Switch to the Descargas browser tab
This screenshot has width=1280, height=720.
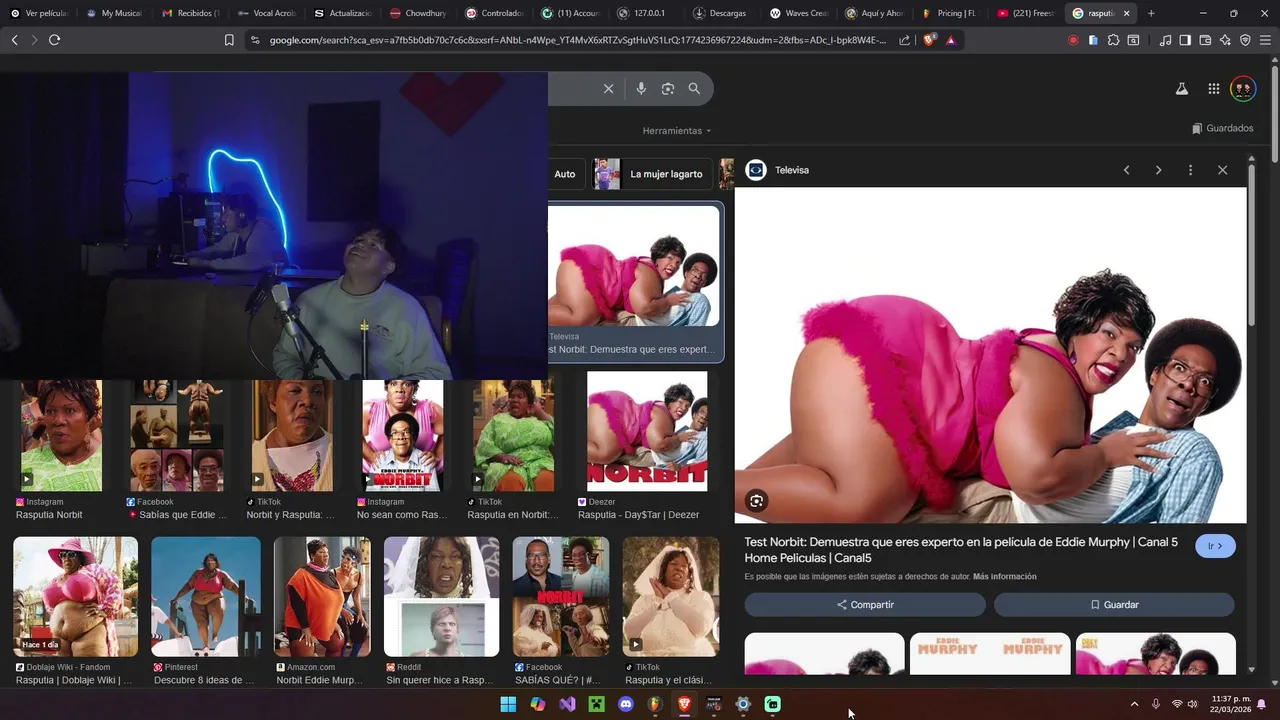tap(720, 13)
